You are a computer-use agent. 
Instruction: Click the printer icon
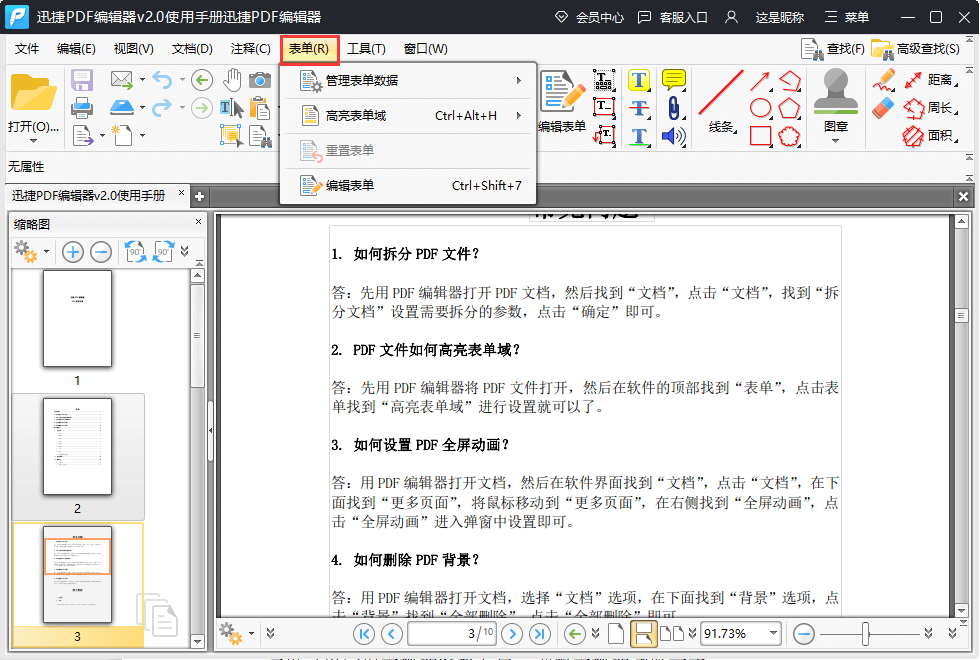82,107
